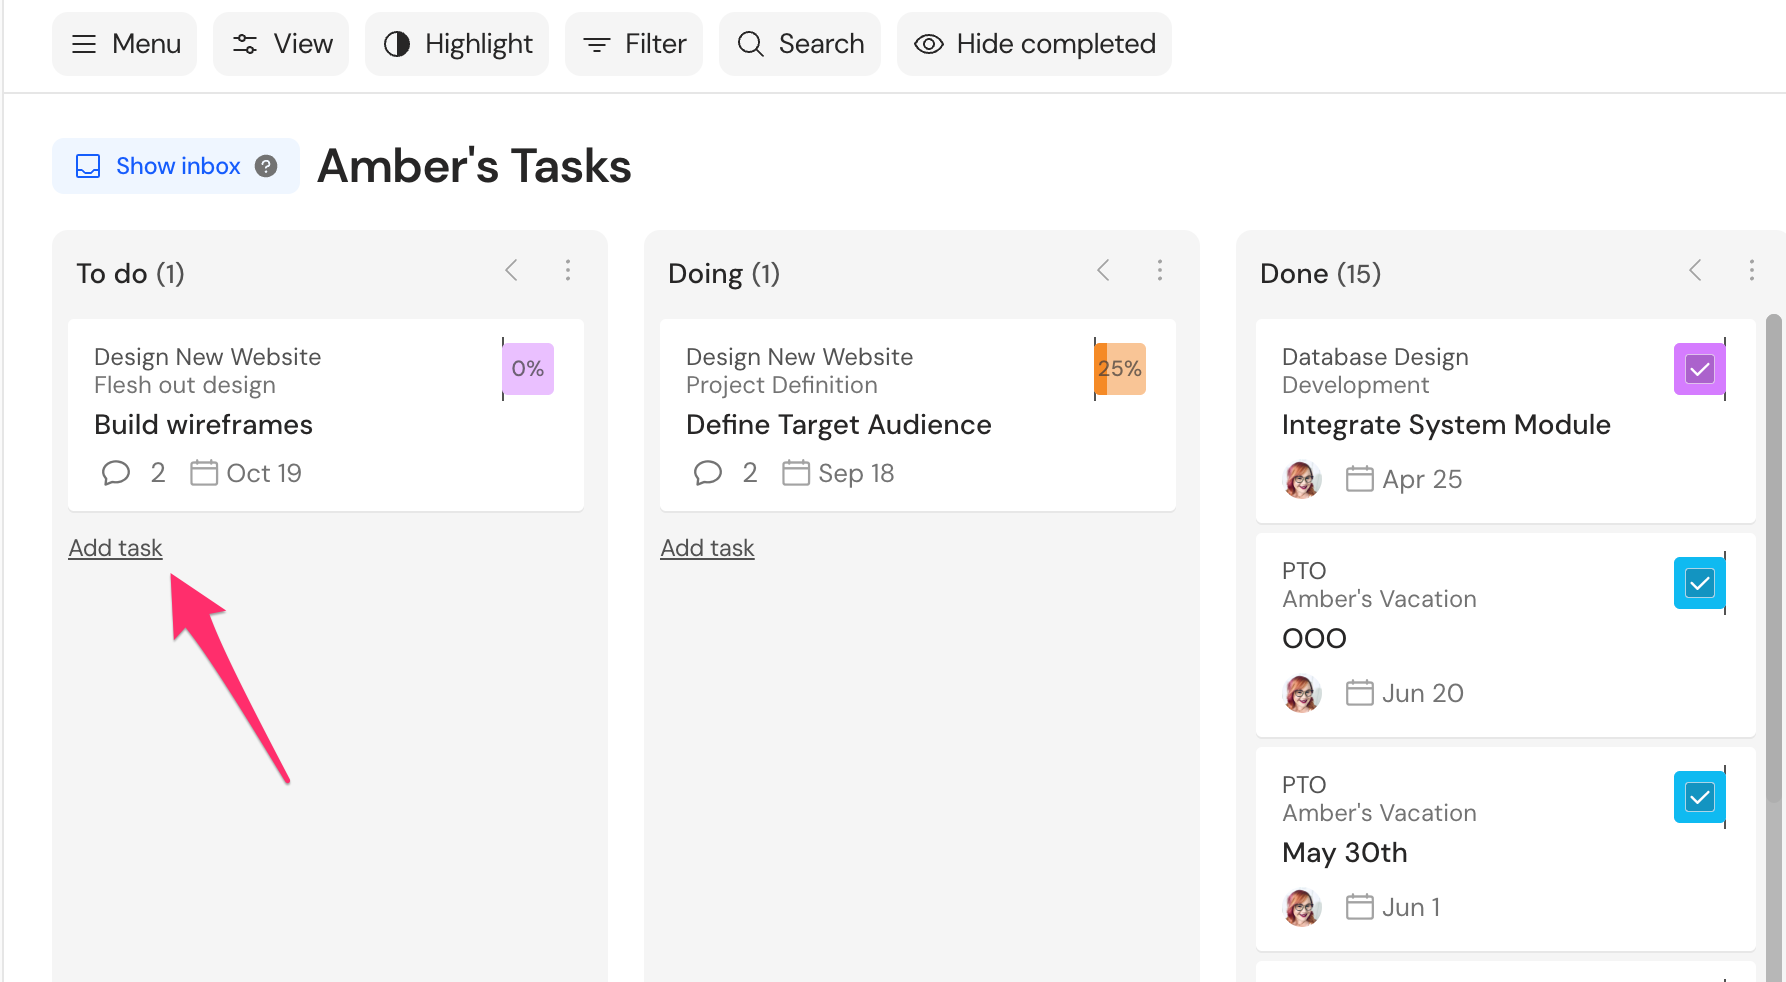
Task: Open comments on Define Target Audience card
Action: point(708,472)
